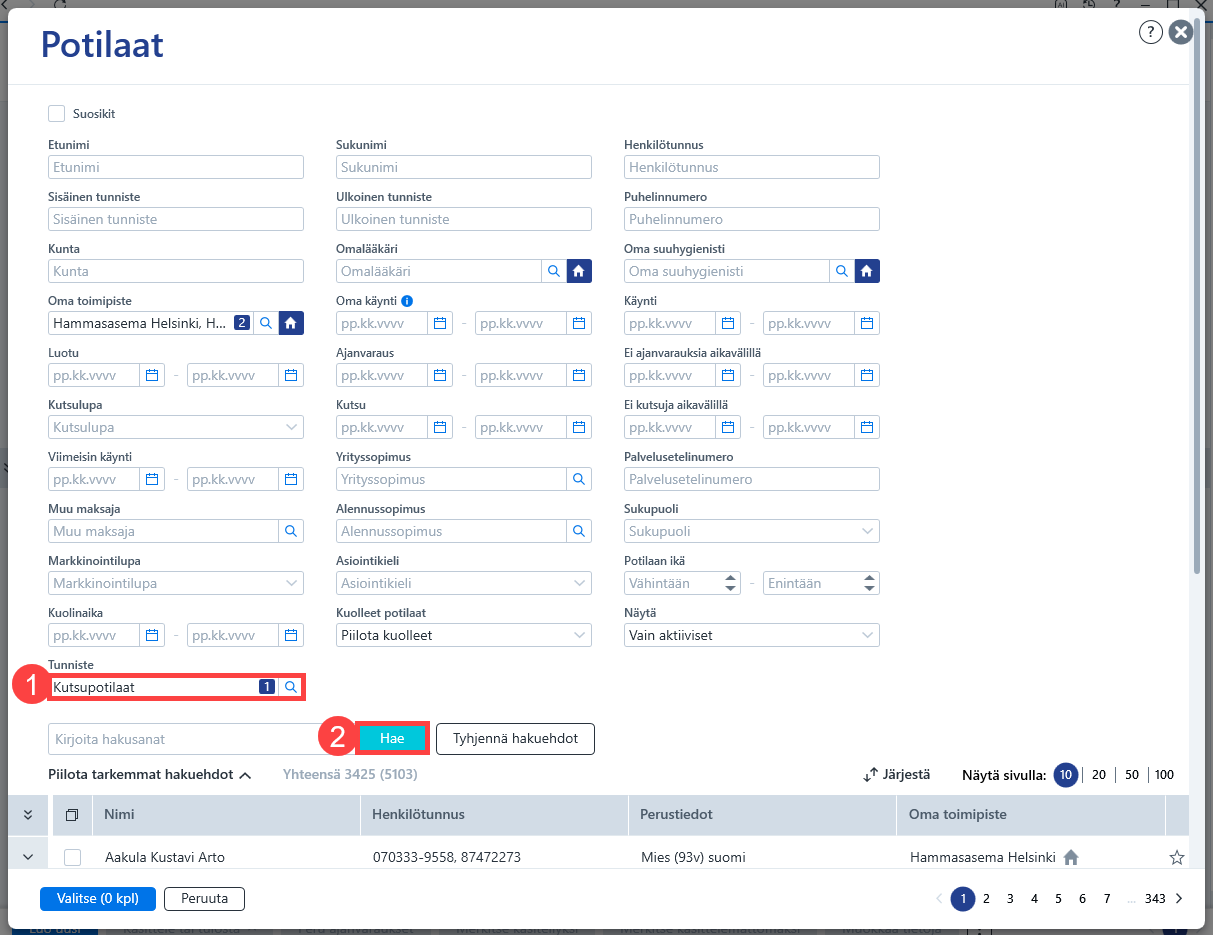Image resolution: width=1213 pixels, height=935 pixels.
Task: Open calendar for Kuolinaika start date
Action: [152, 635]
